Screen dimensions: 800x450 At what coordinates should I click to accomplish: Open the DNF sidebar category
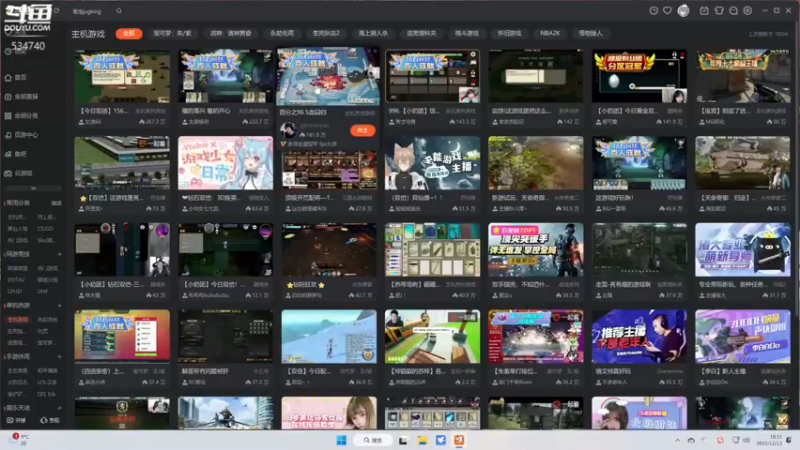click(42, 291)
